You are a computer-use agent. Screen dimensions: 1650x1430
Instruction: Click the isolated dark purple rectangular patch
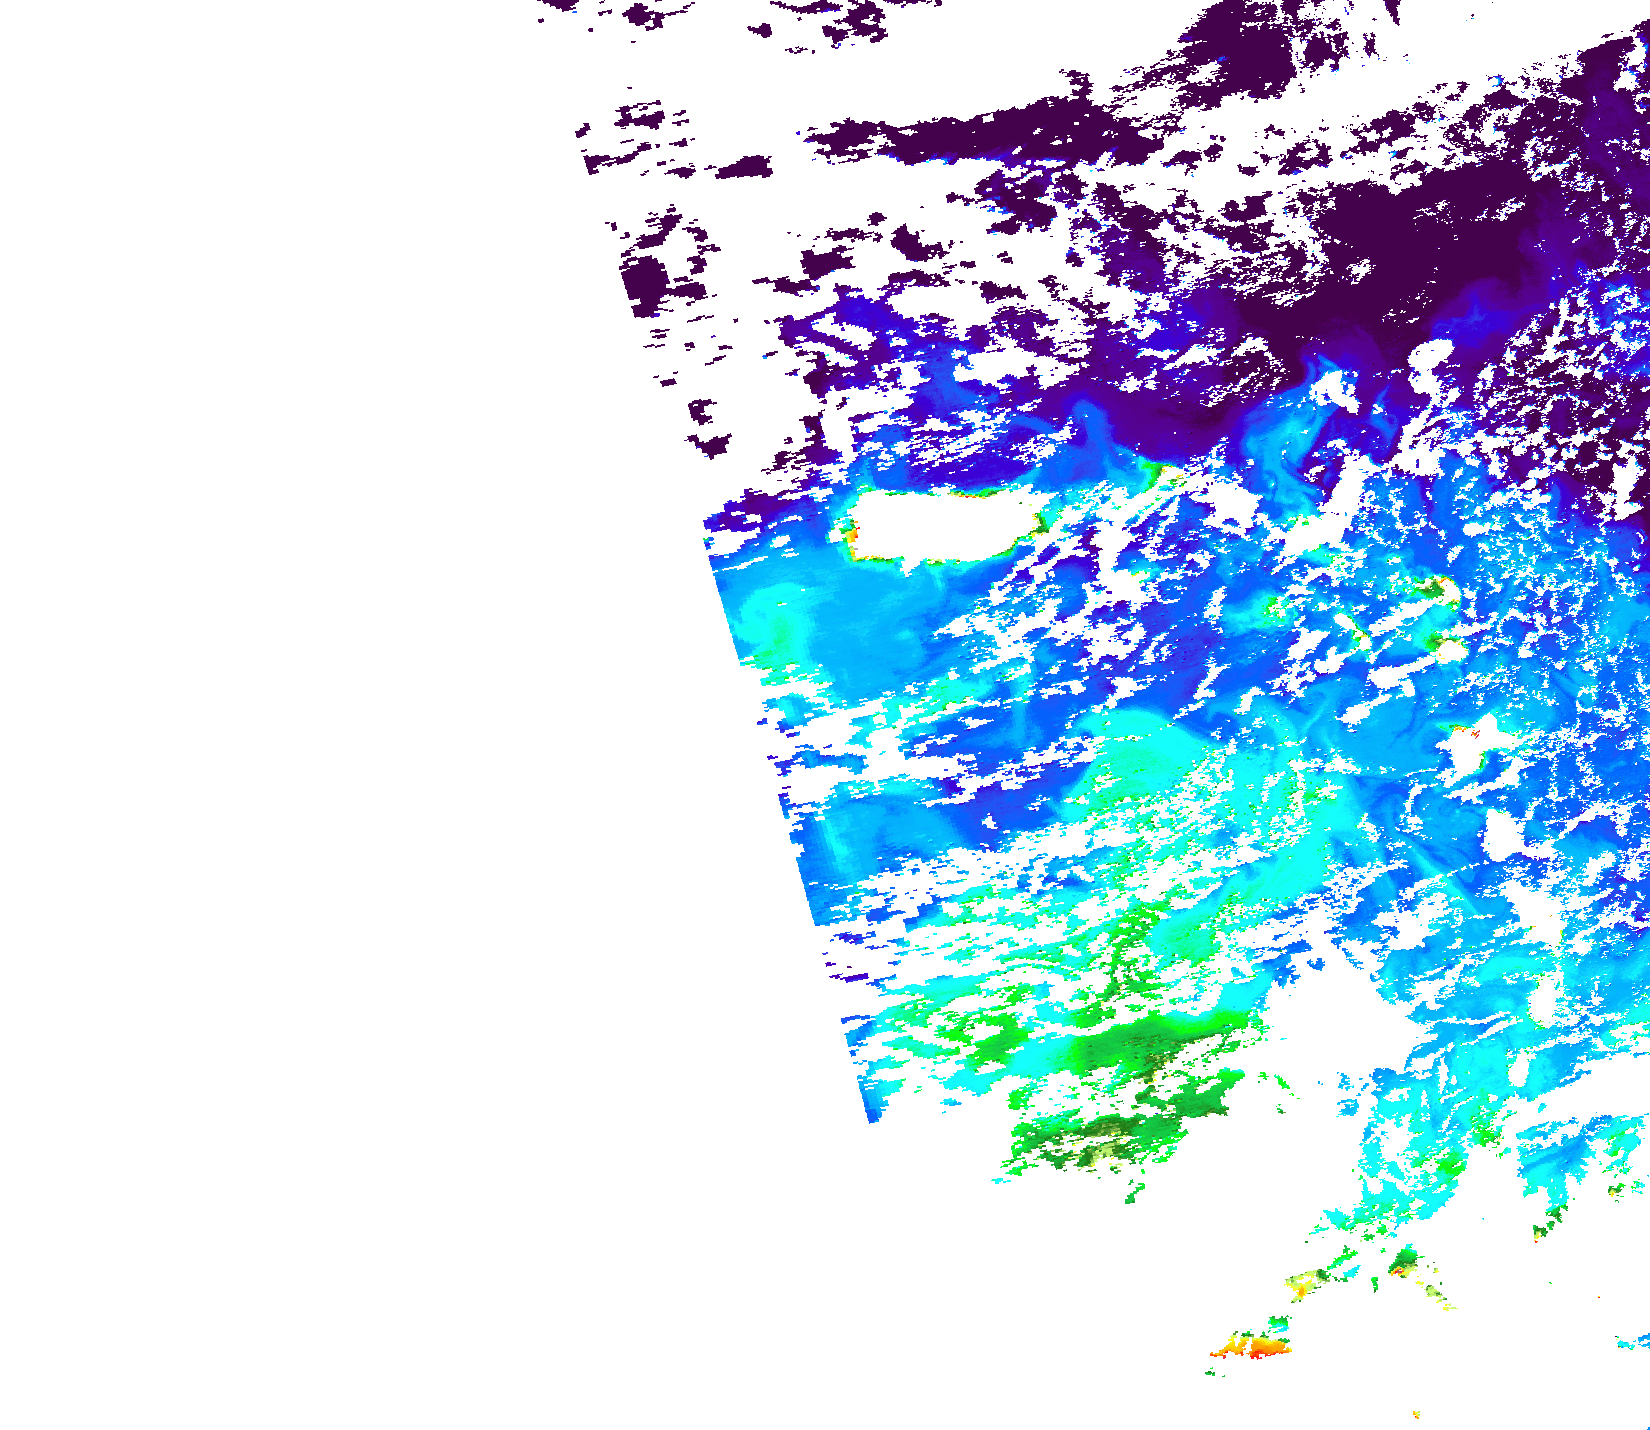(644, 279)
